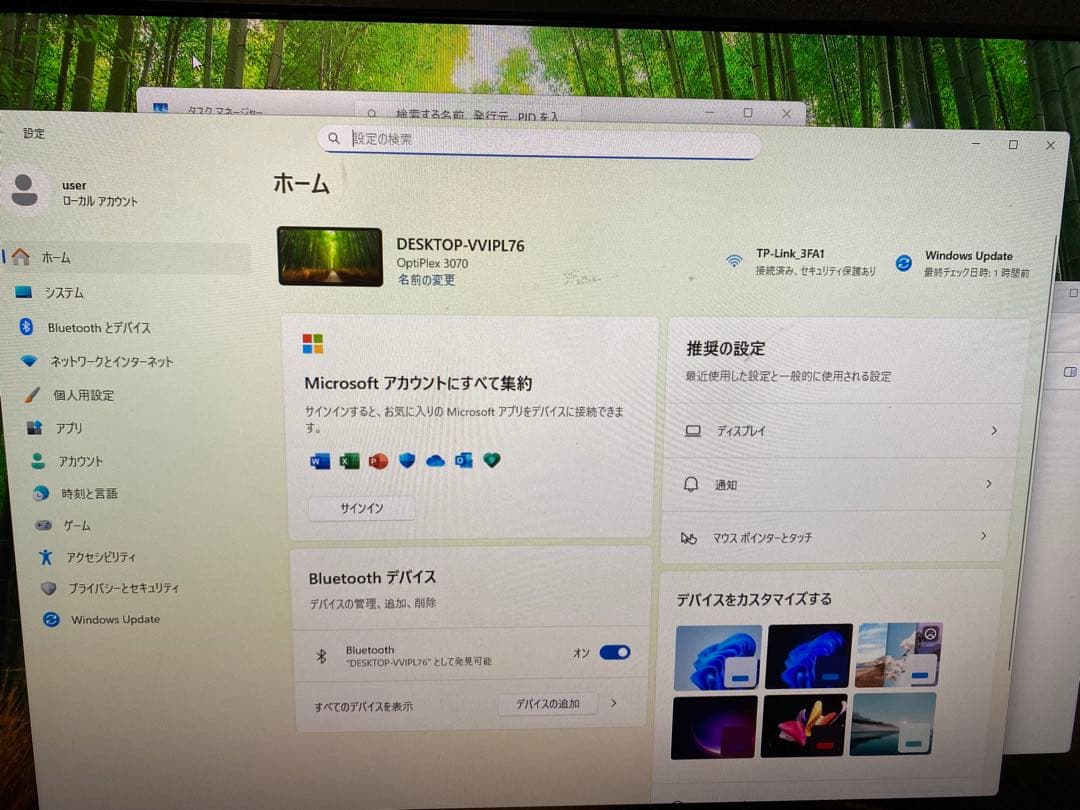Turn off the Bluetooth オン toggle

coord(614,652)
